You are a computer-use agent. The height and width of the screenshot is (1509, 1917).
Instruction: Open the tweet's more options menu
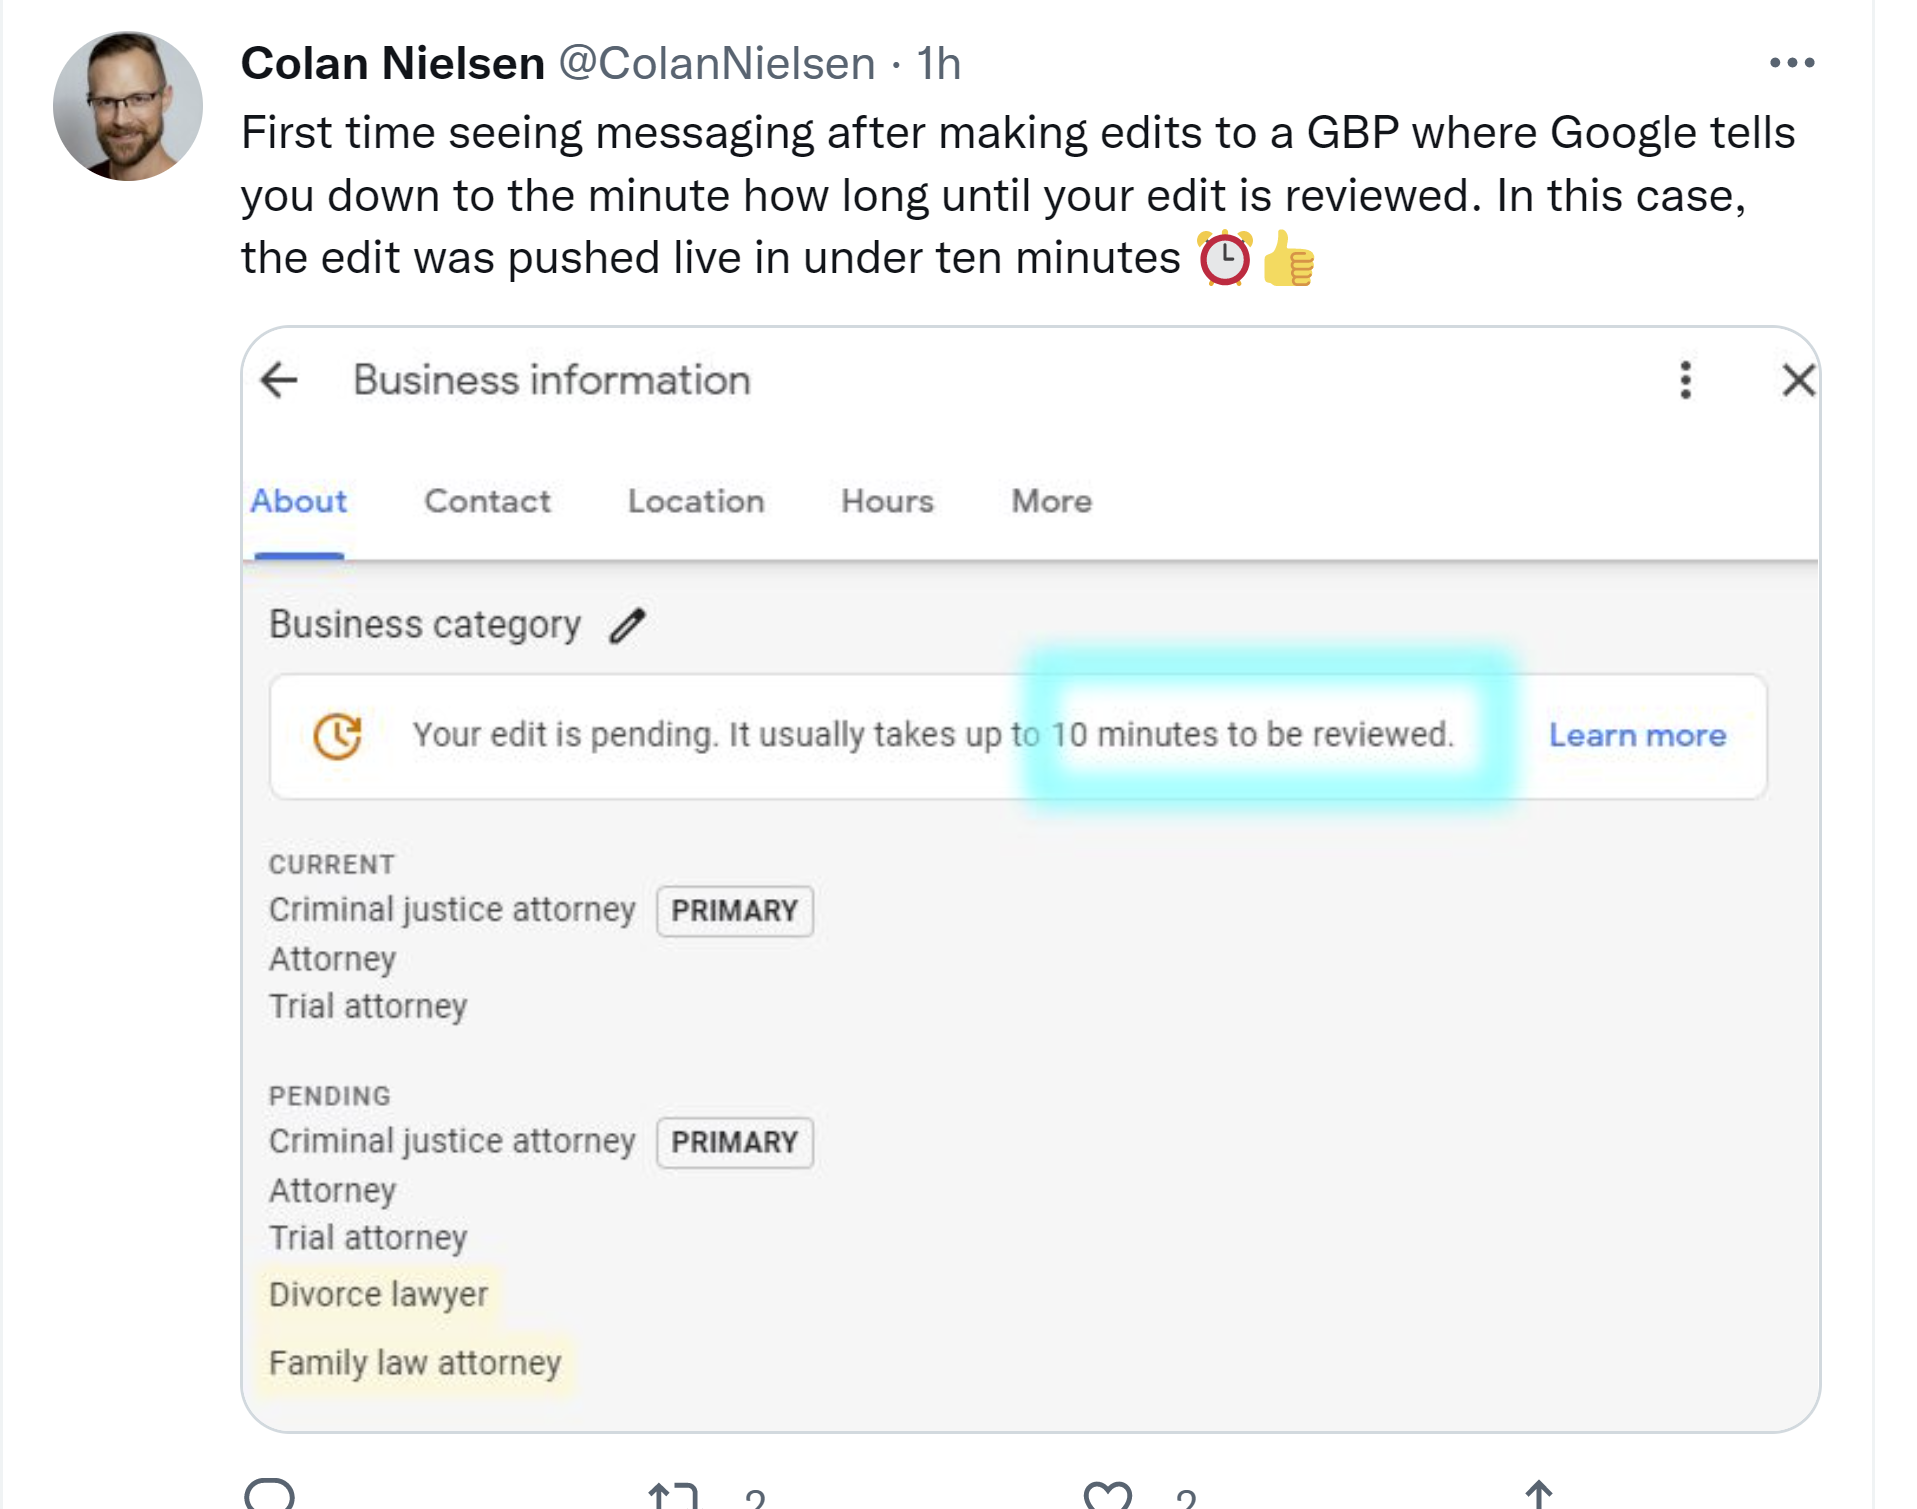coord(1792,63)
